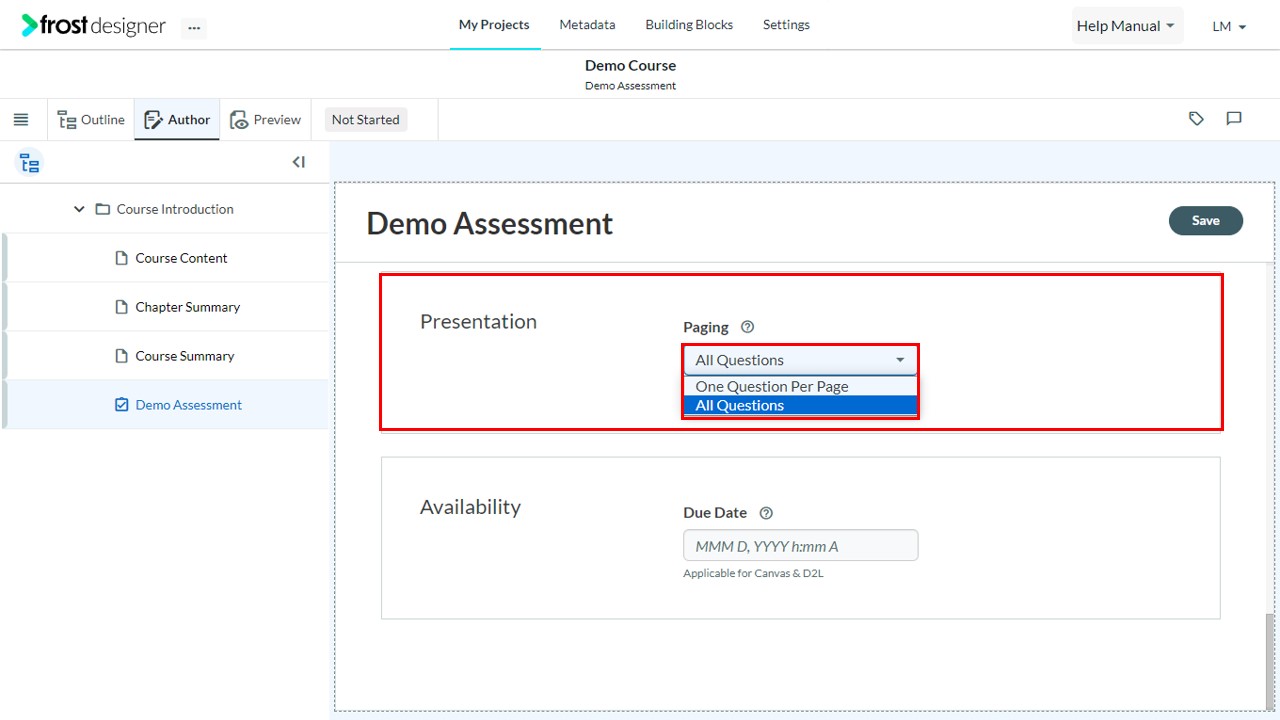Click the vertical scrollbar on the right

click(1270, 660)
